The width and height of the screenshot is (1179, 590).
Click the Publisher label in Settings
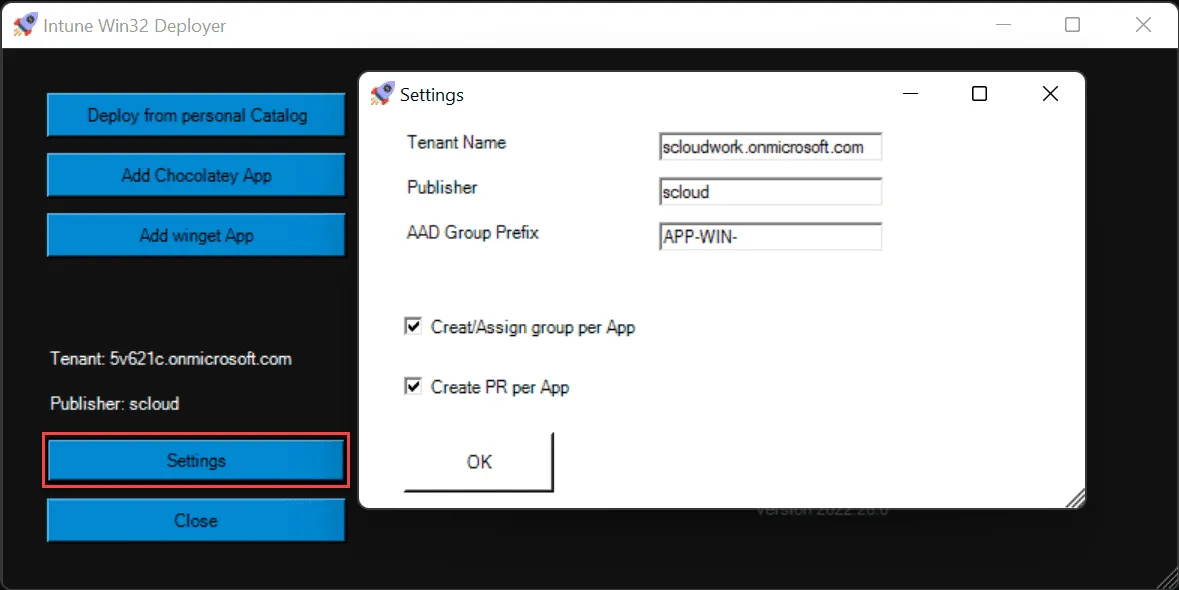[x=442, y=187]
